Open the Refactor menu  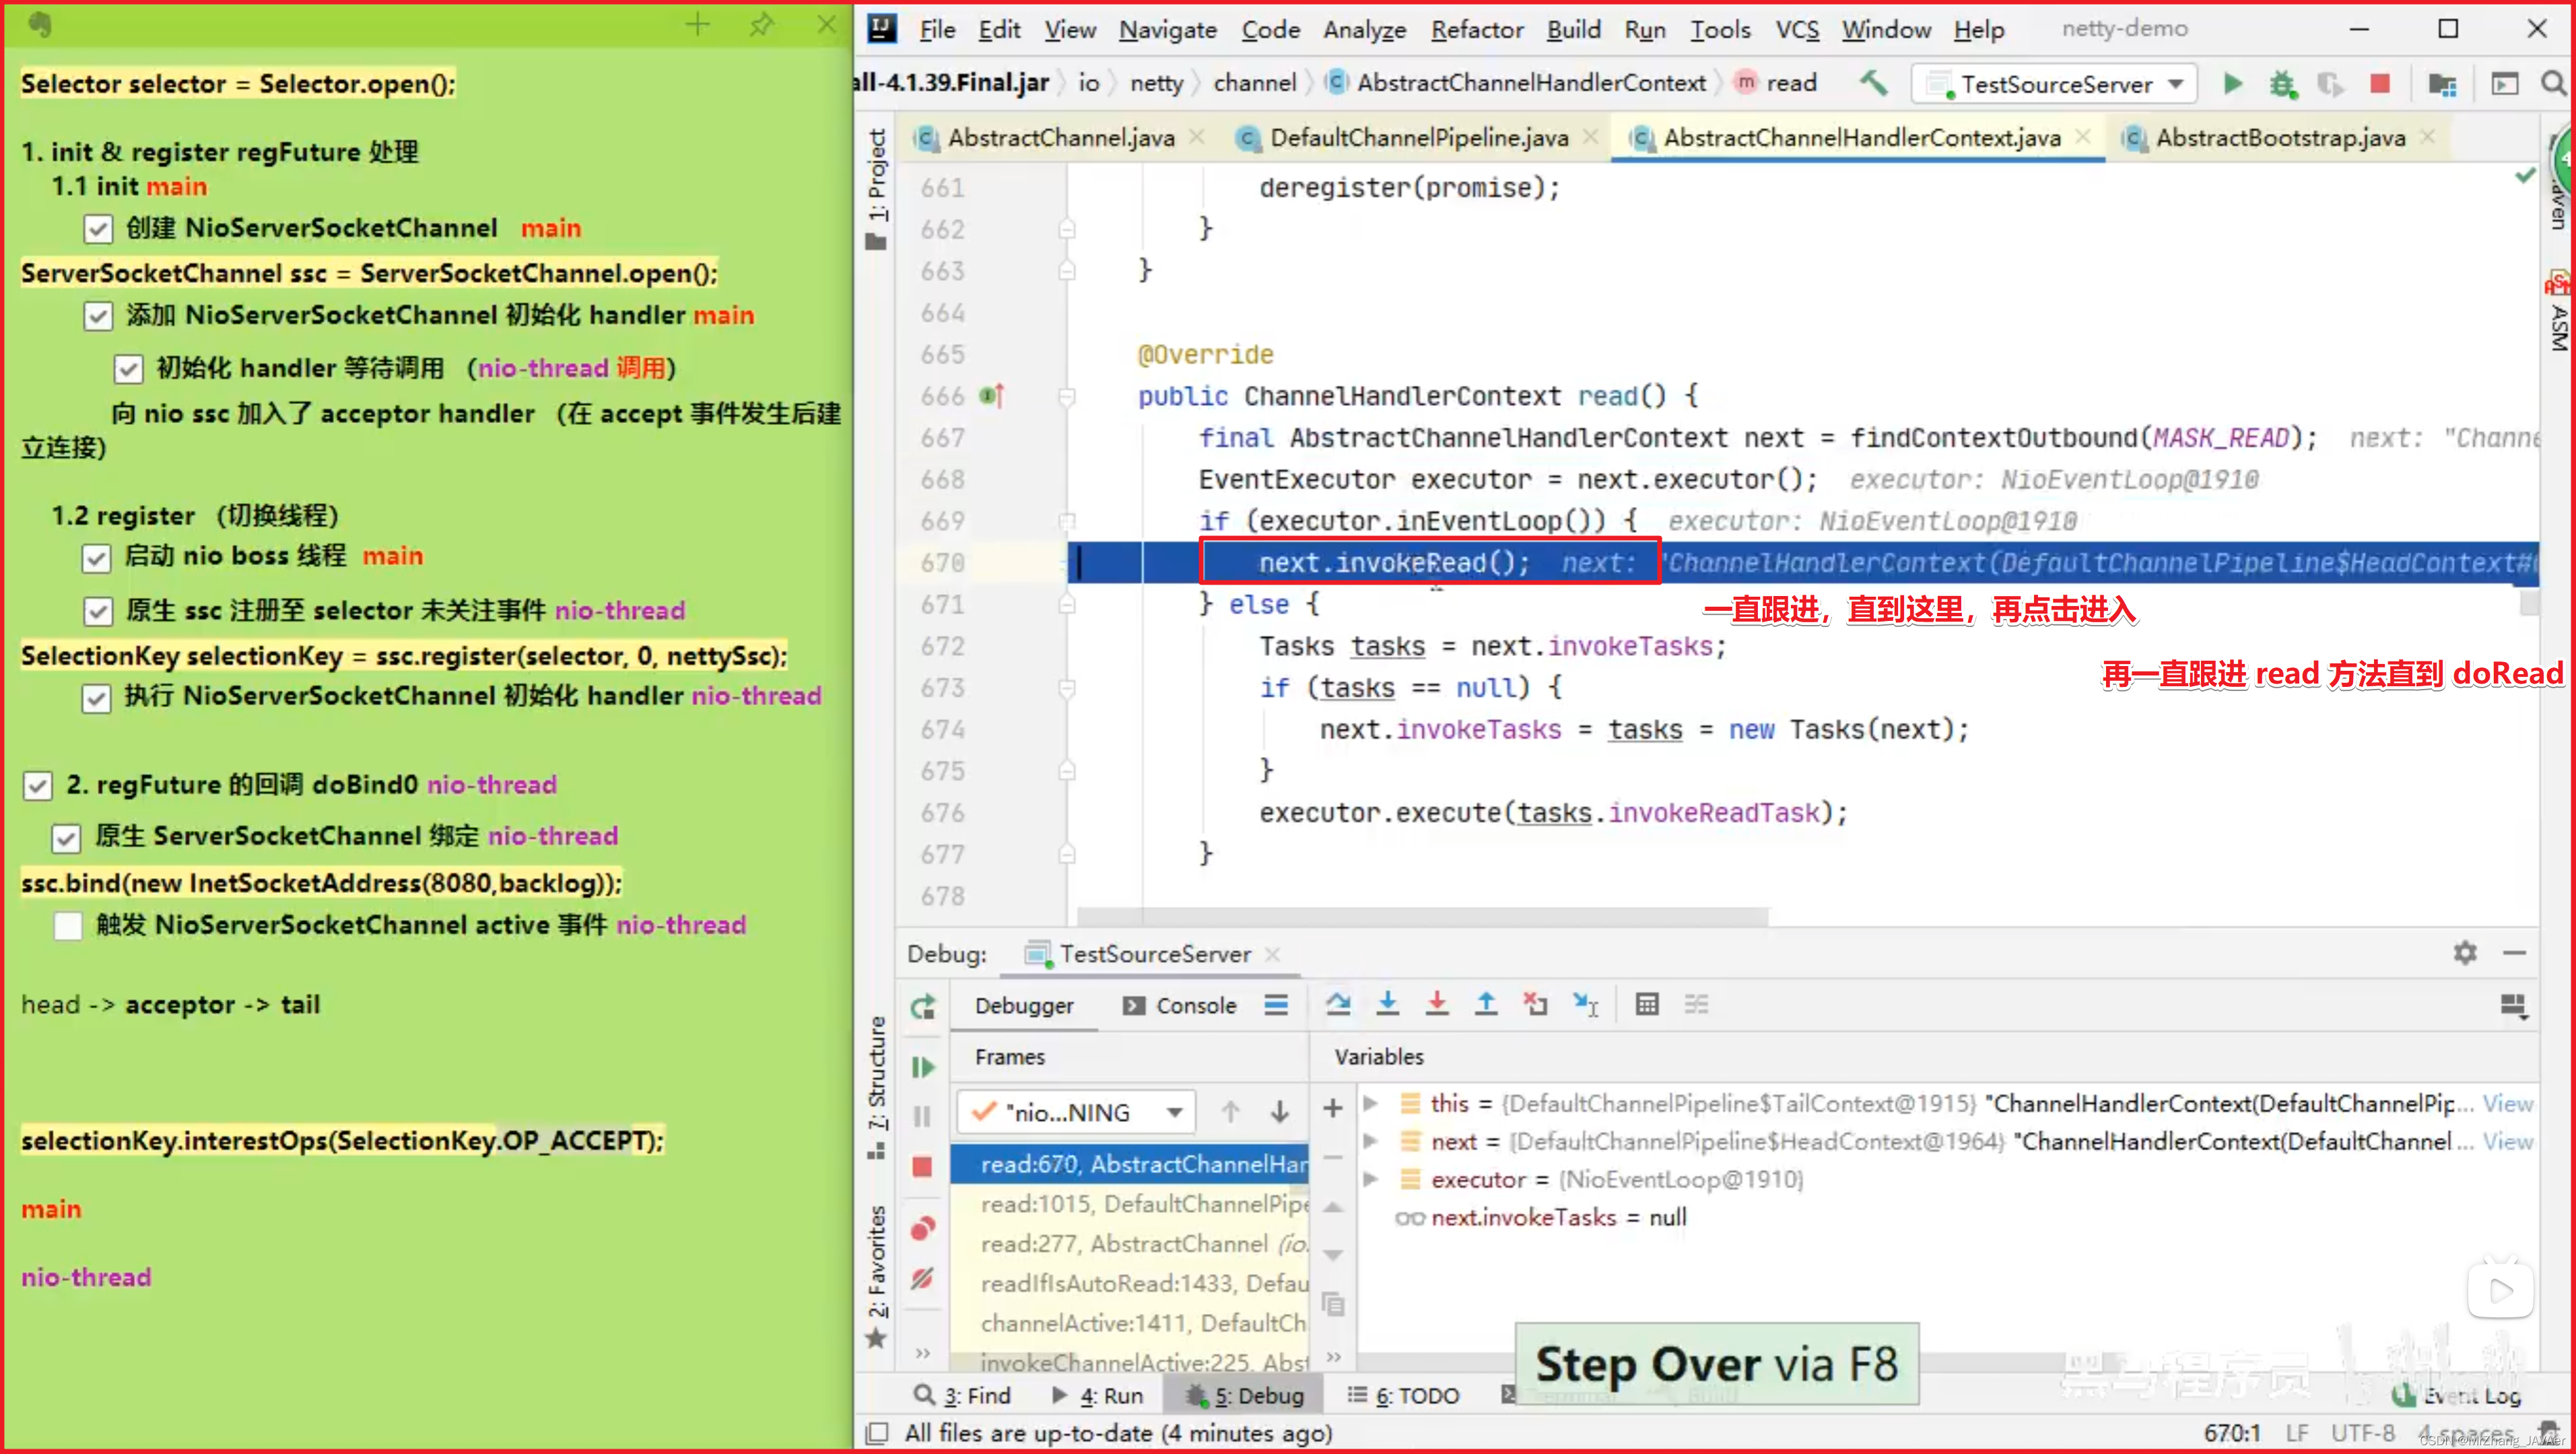coord(1476,30)
